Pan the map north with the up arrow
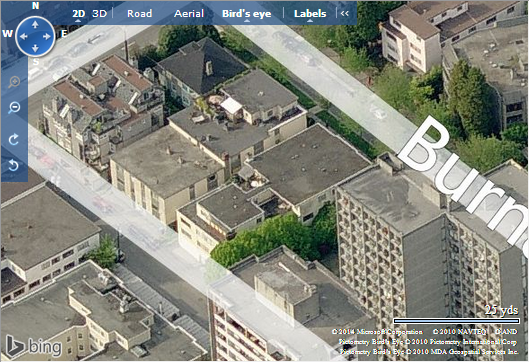This screenshot has width=529, height=362. [x=35, y=24]
